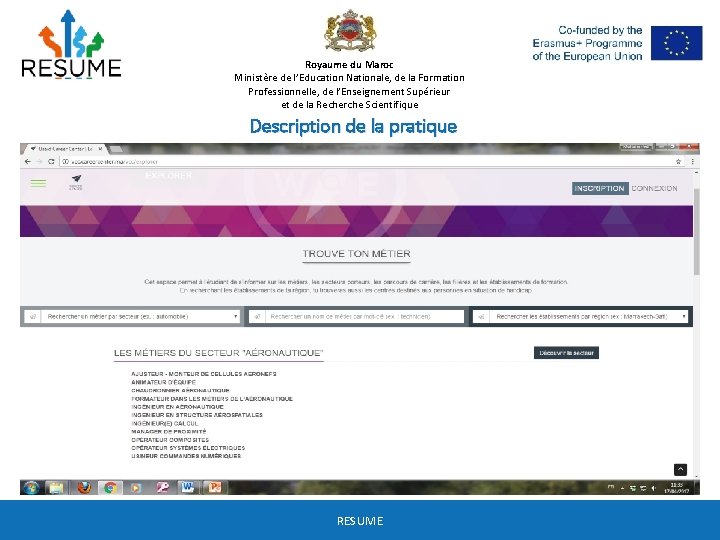
Task: Click the volume icon in the system tray
Action: [x=653, y=488]
